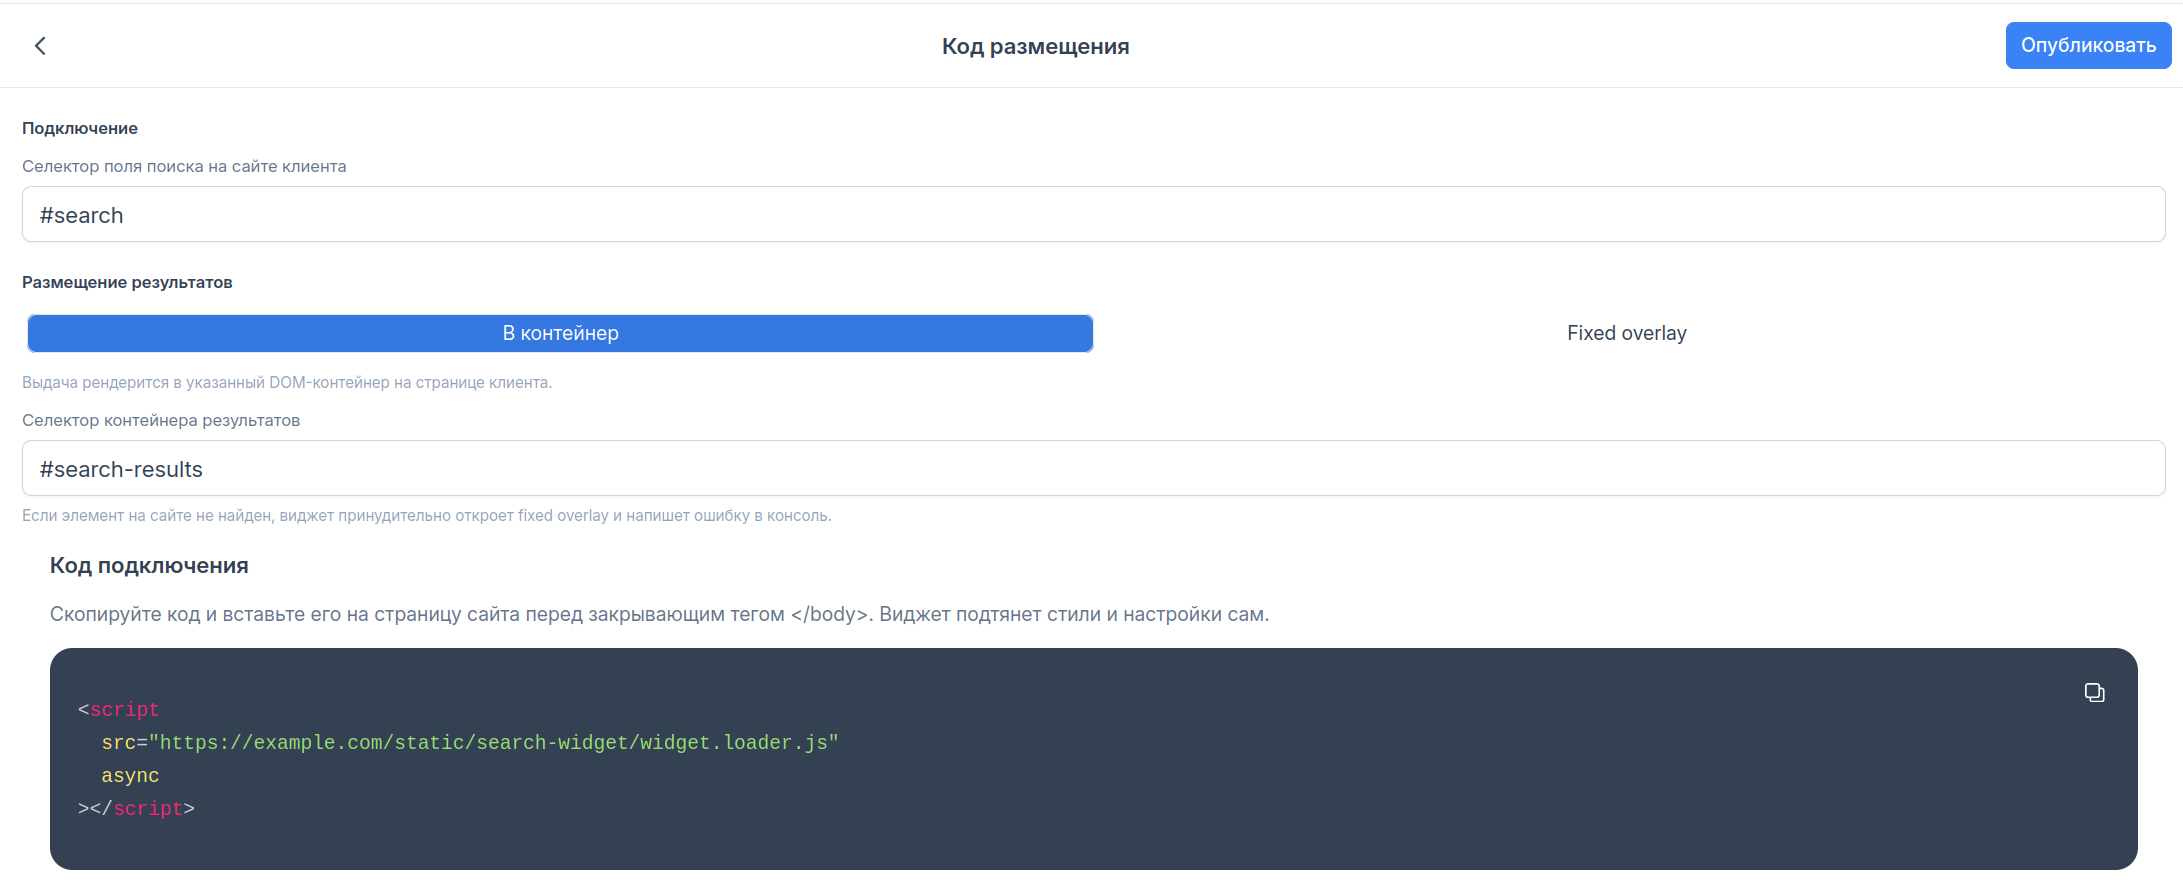Focus the search field selector input with #search
Screen dimensions: 2183x886
click(x=1094, y=214)
